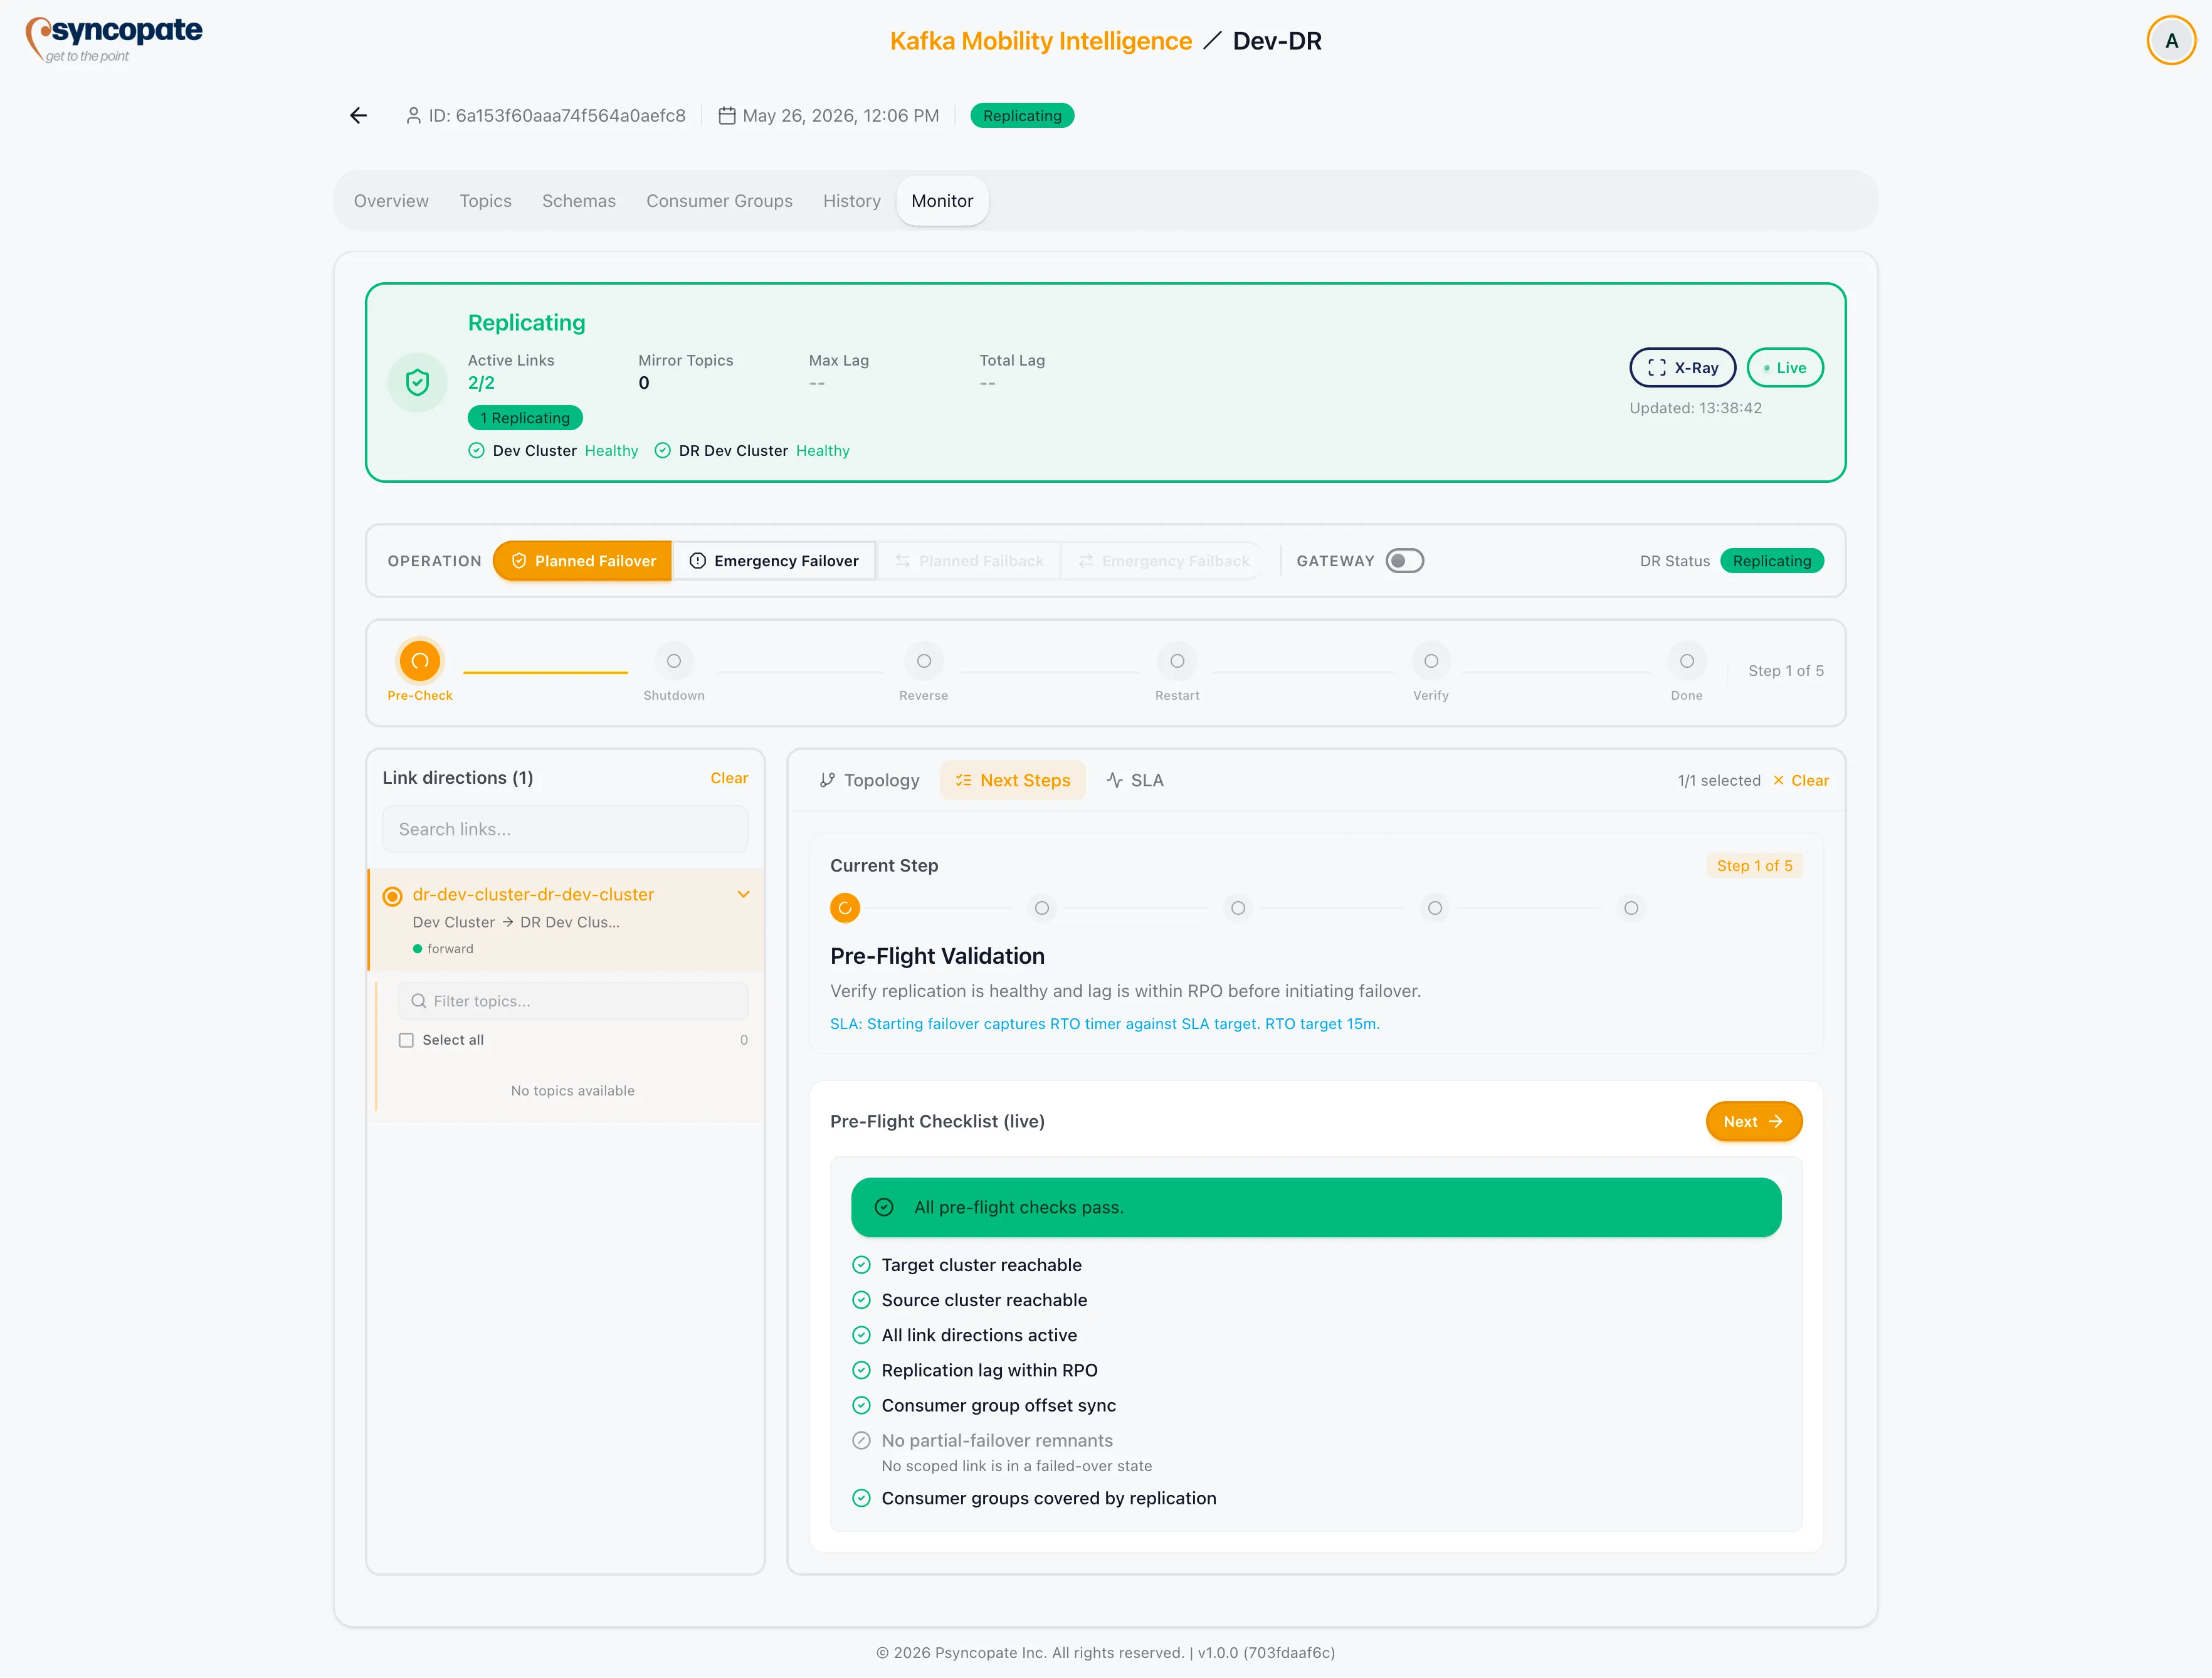Viewport: 2212px width, 1678px height.
Task: Click the SLA RTO target note
Action: pyautogui.click(x=1105, y=1024)
